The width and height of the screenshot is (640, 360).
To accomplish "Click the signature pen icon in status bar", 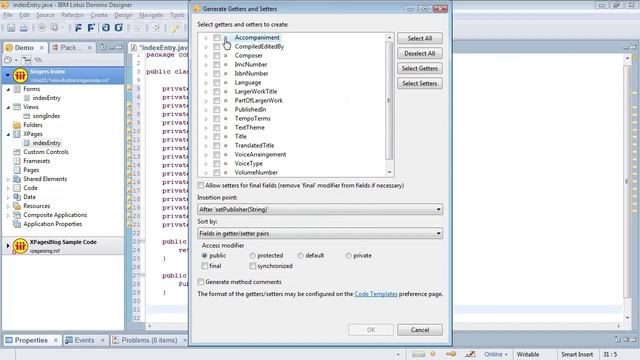I will coord(470,354).
